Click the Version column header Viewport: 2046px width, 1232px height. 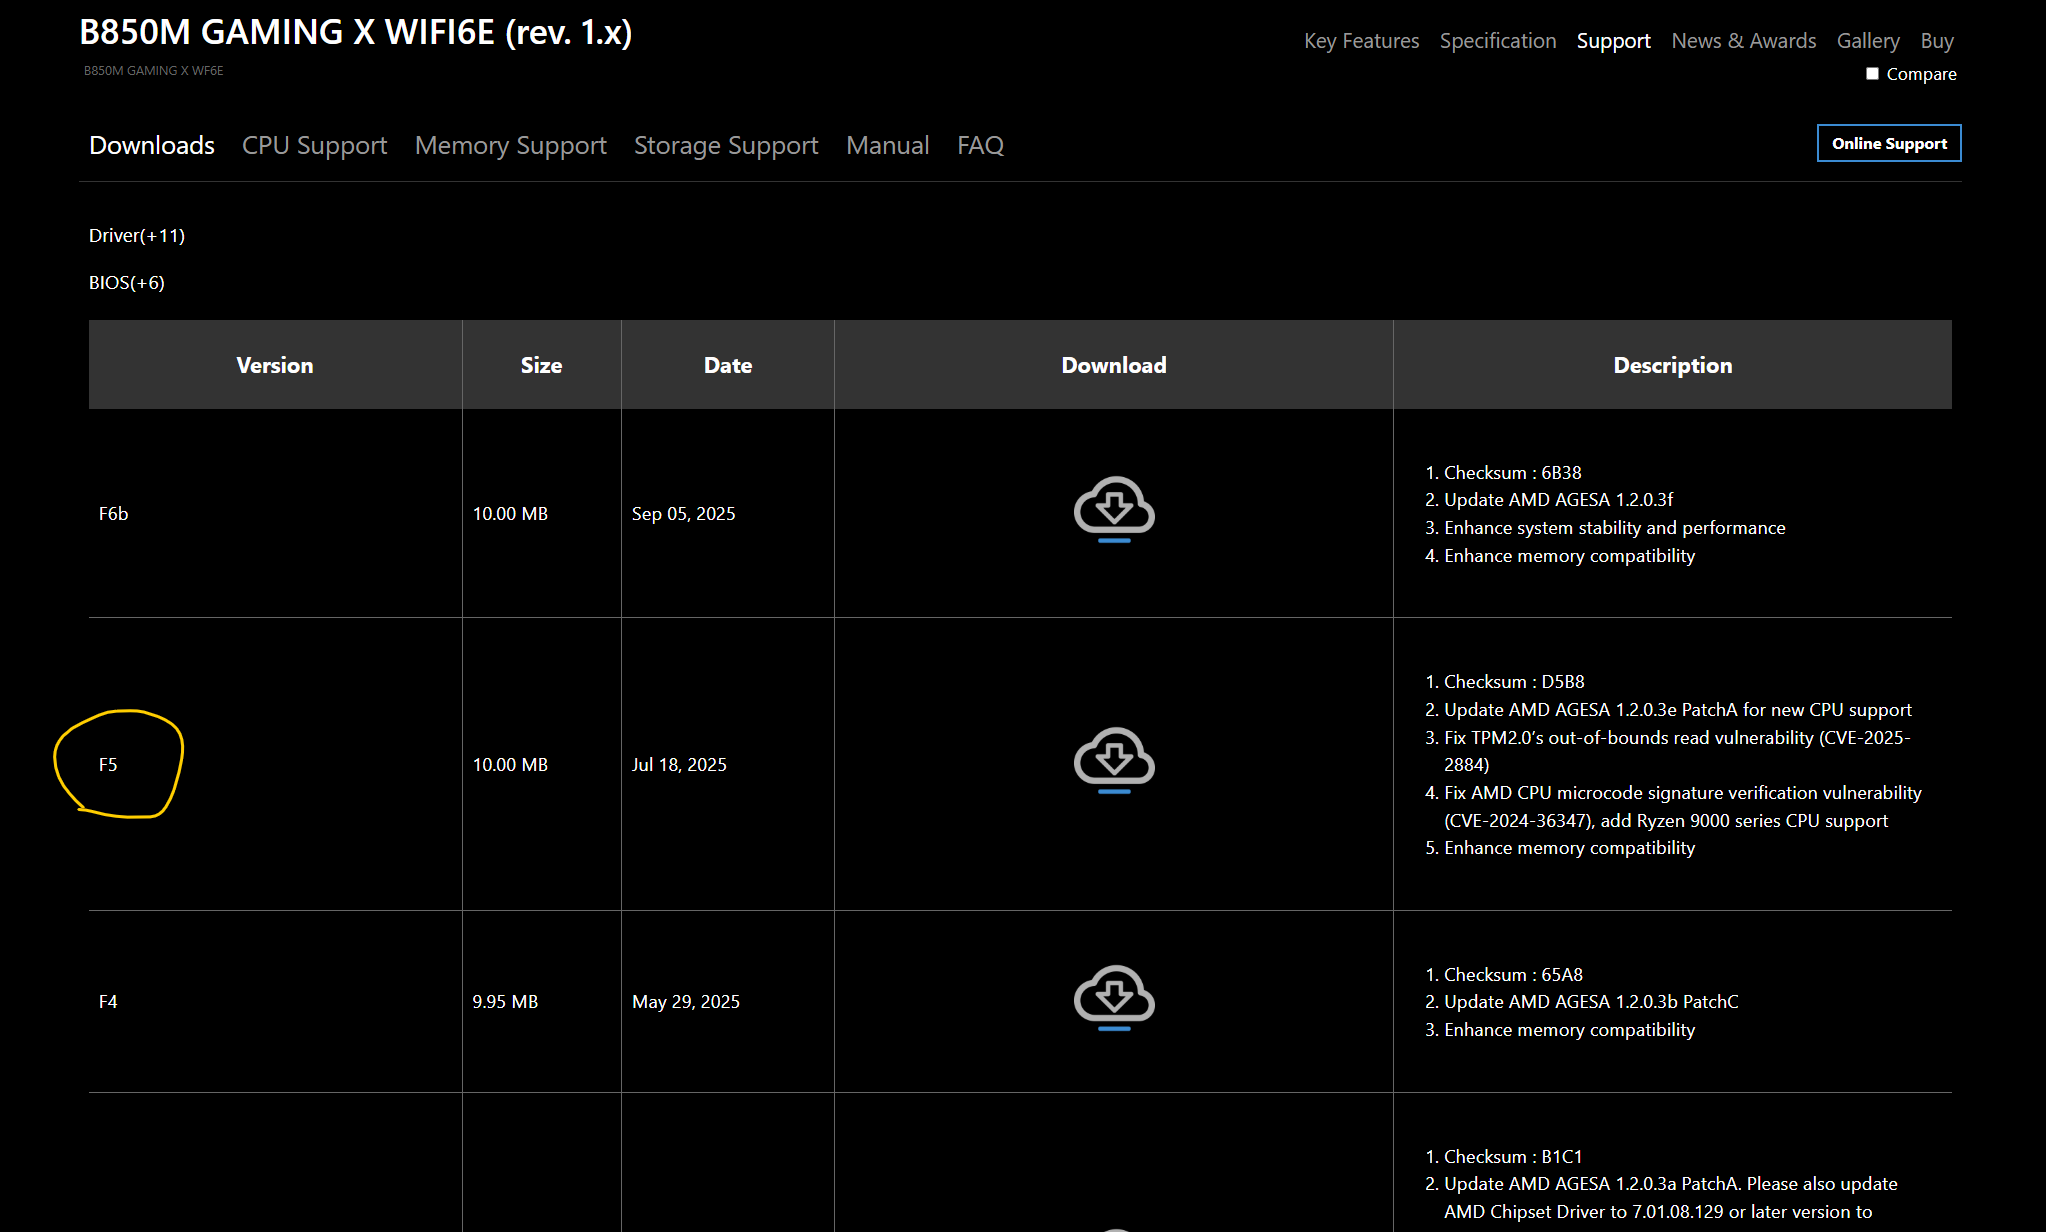pos(275,365)
